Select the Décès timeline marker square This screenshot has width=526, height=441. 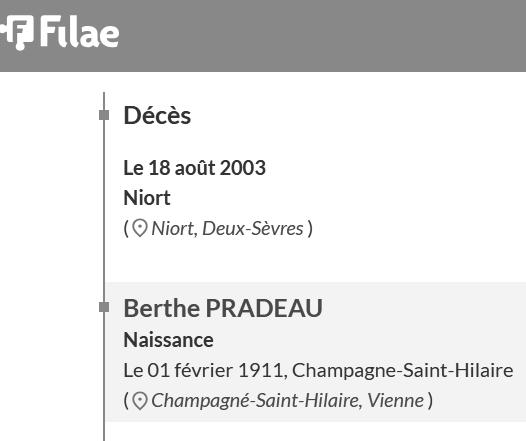coord(104,115)
